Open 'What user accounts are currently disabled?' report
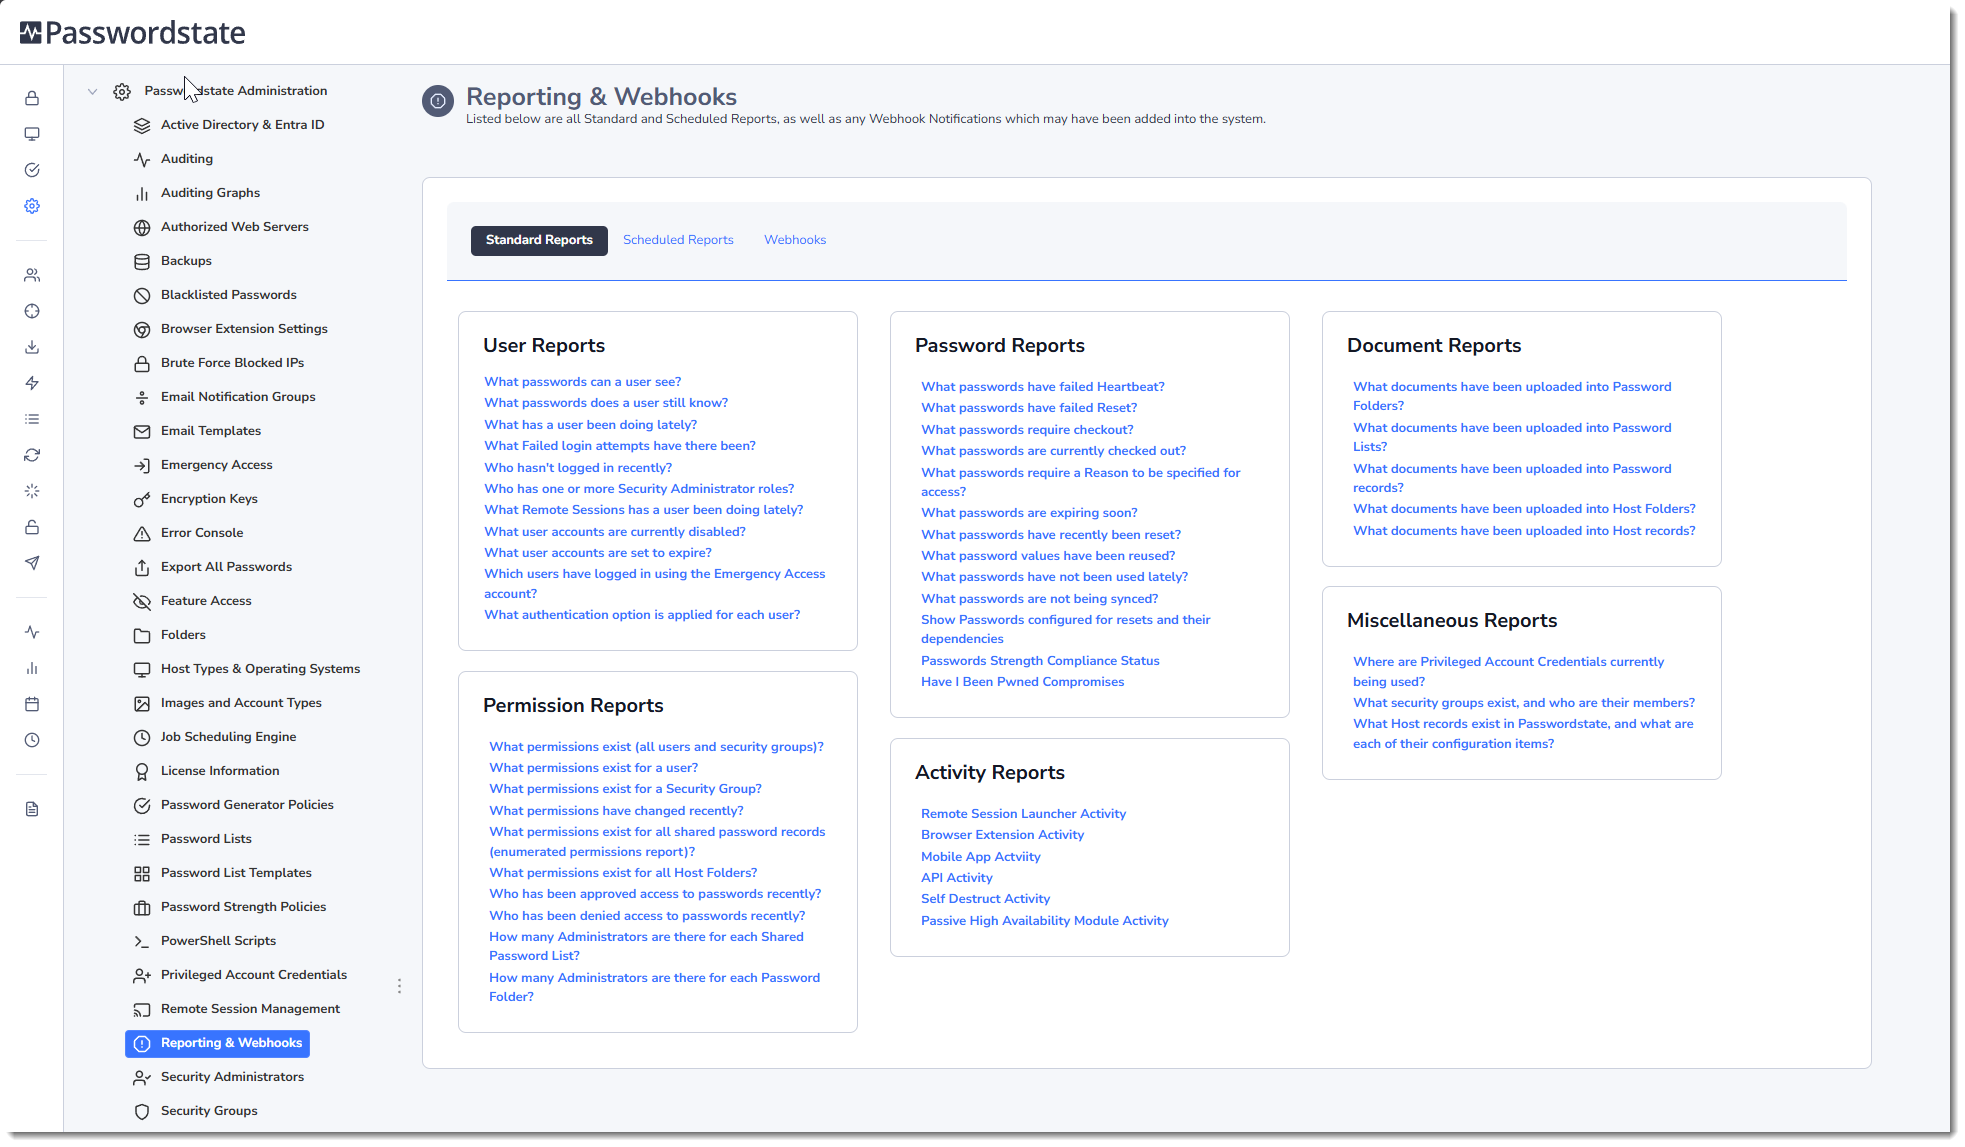1965x1147 pixels. tap(615, 532)
